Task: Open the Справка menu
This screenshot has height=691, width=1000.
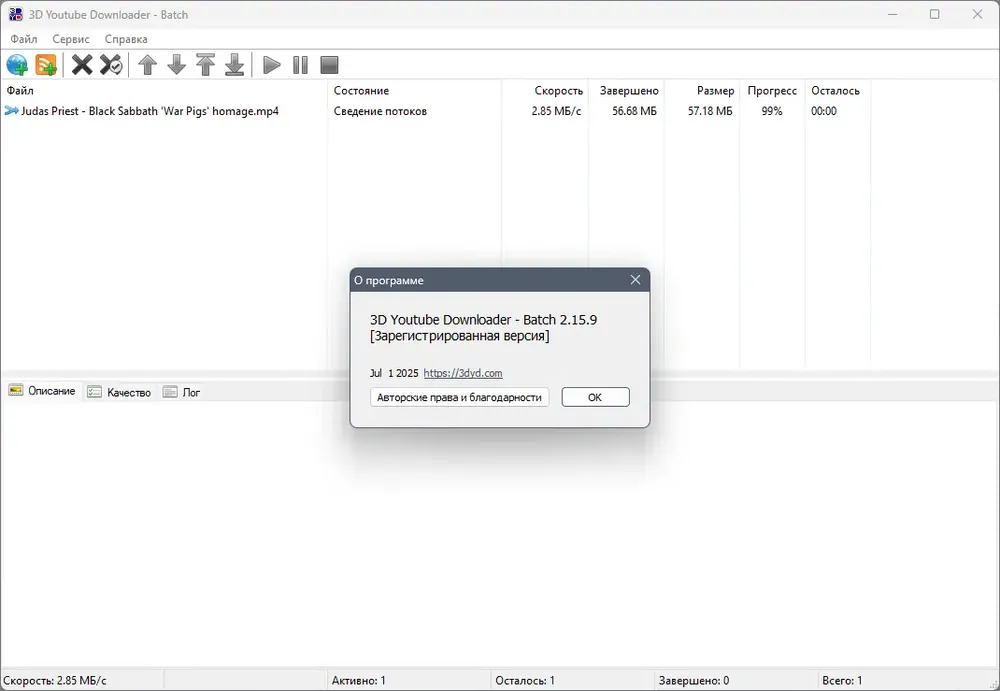Action: (x=126, y=39)
